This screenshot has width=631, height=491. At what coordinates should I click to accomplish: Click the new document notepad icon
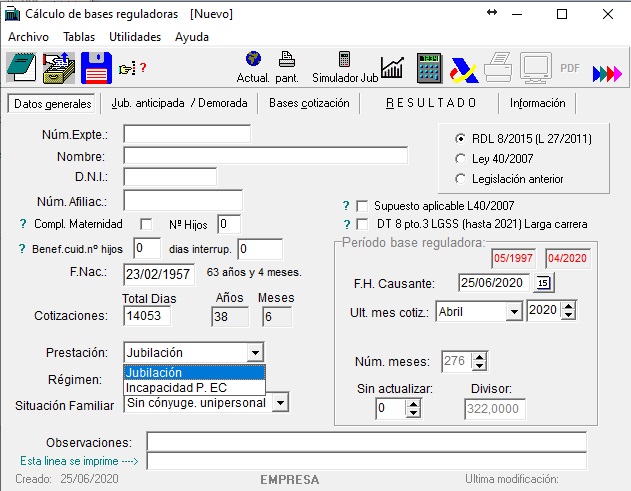click(21, 68)
